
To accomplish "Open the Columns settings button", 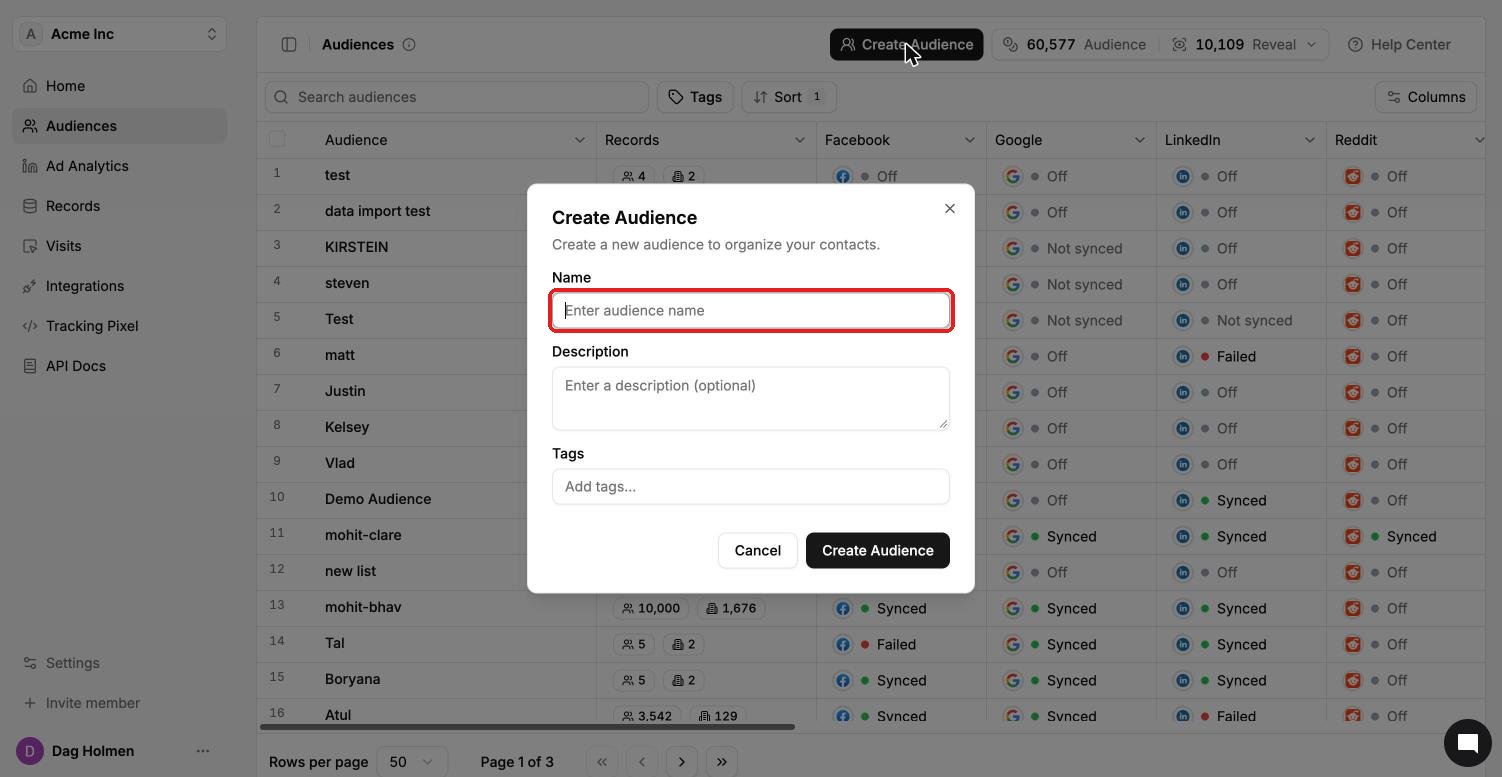I will pos(1426,97).
